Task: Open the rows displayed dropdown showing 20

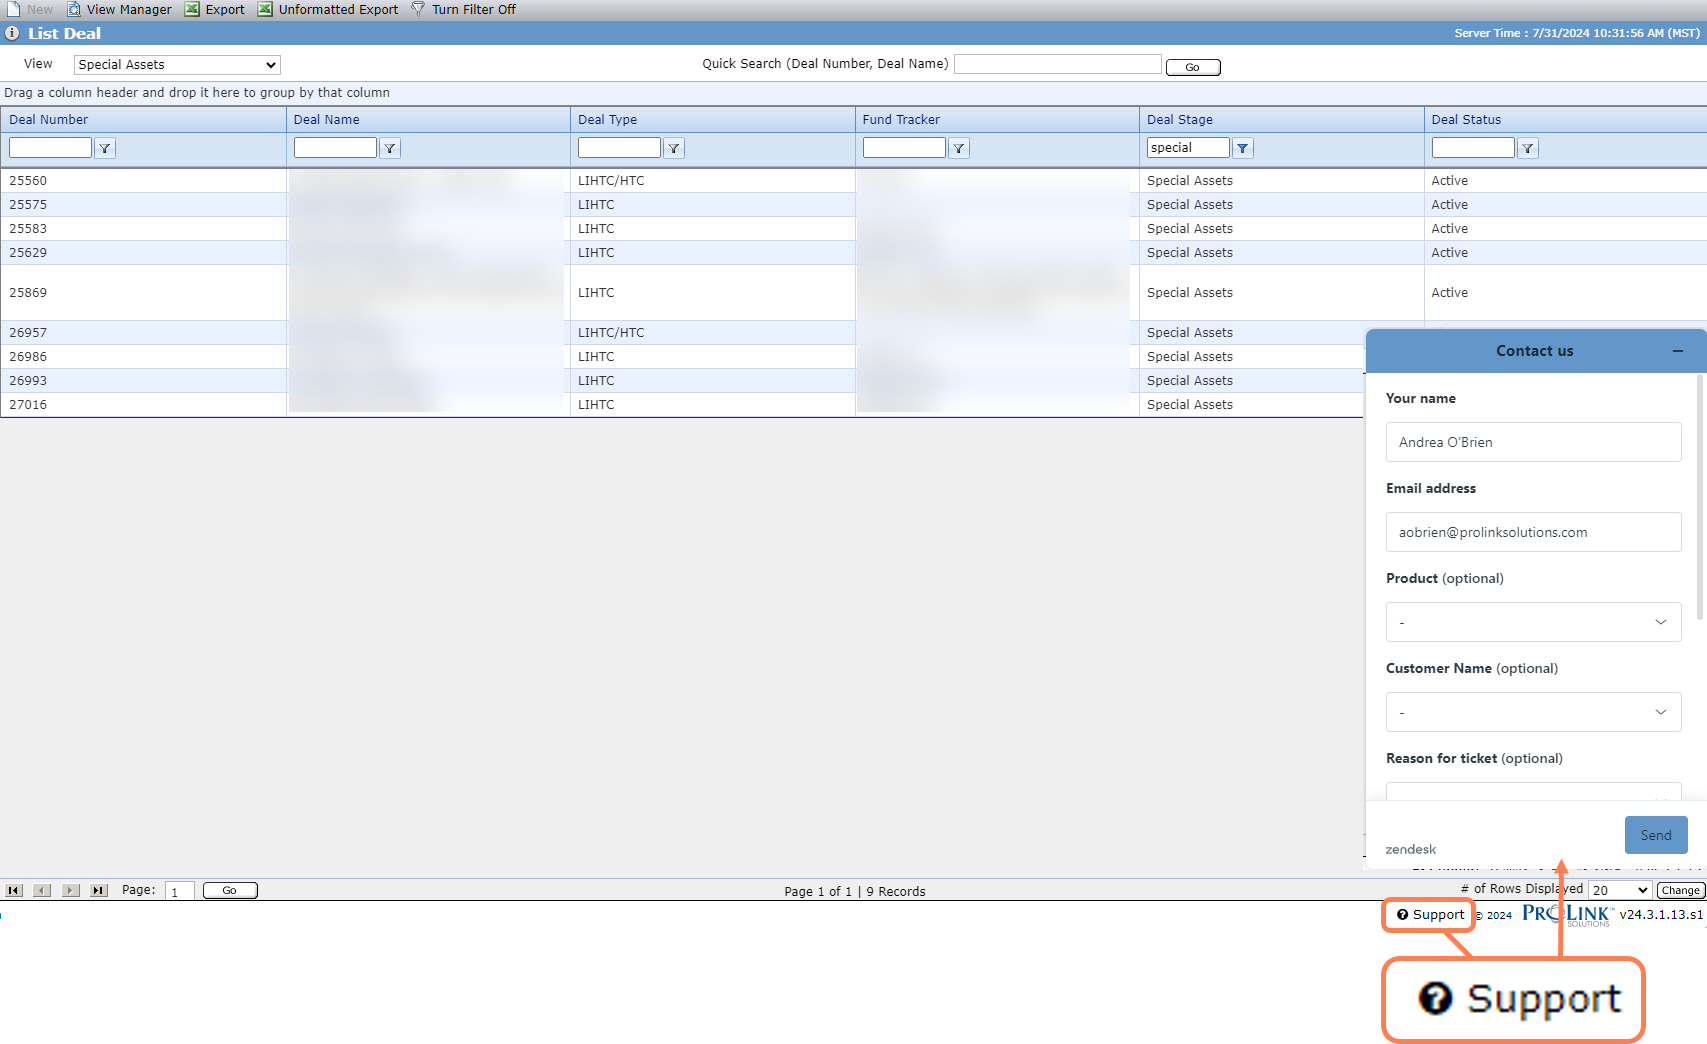Action: (1620, 890)
